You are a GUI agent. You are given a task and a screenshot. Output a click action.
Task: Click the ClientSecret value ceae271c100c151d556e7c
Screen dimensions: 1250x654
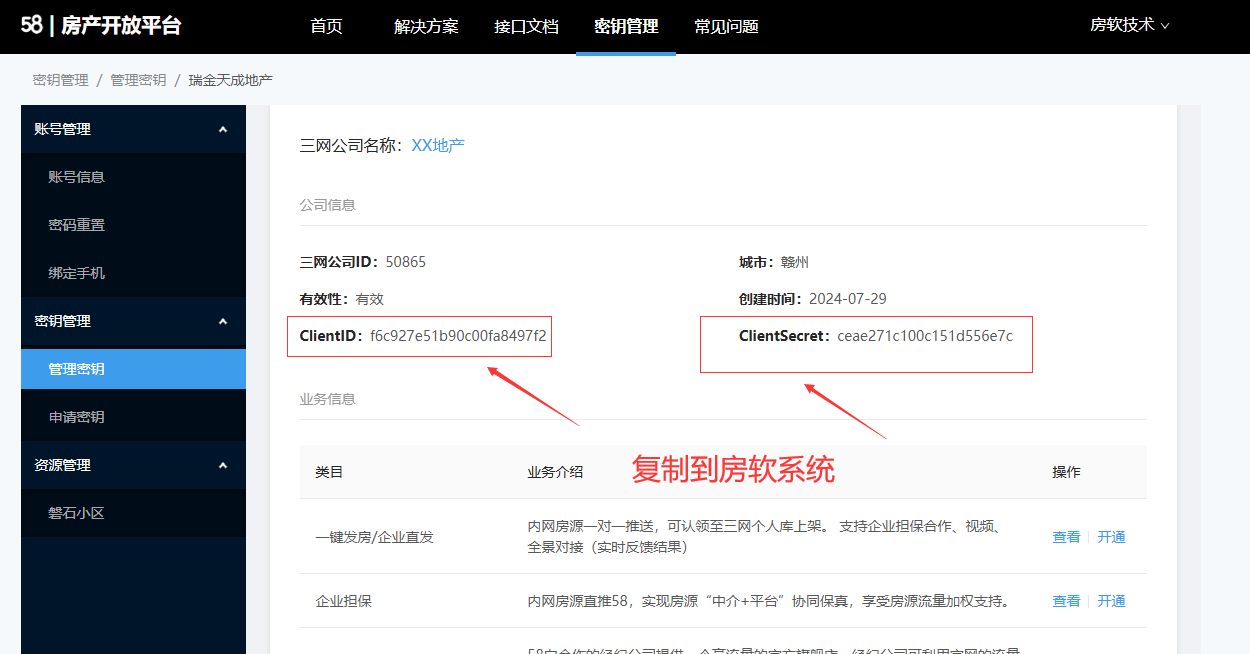925,336
